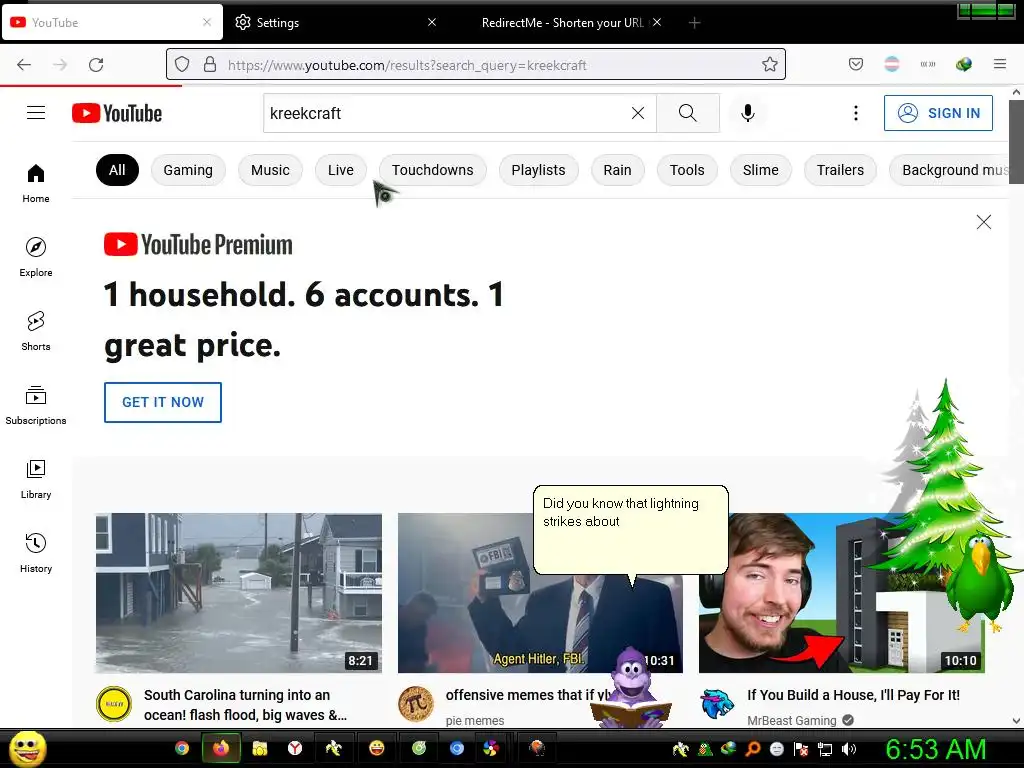The image size is (1024, 768).
Task: View site security via padlock icon
Action: click(x=210, y=65)
